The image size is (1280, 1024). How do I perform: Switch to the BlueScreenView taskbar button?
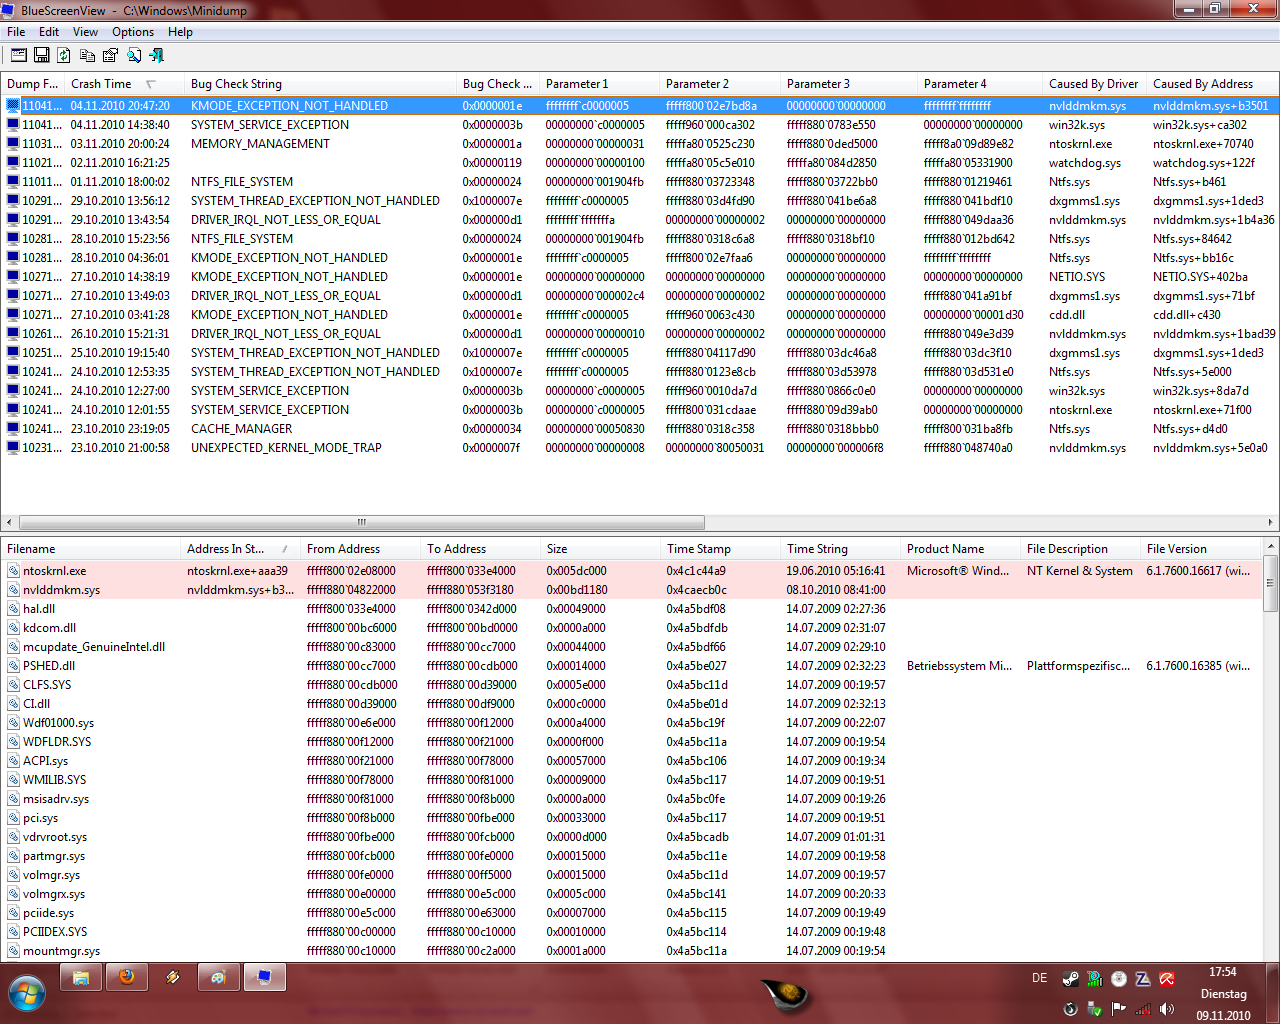(264, 977)
